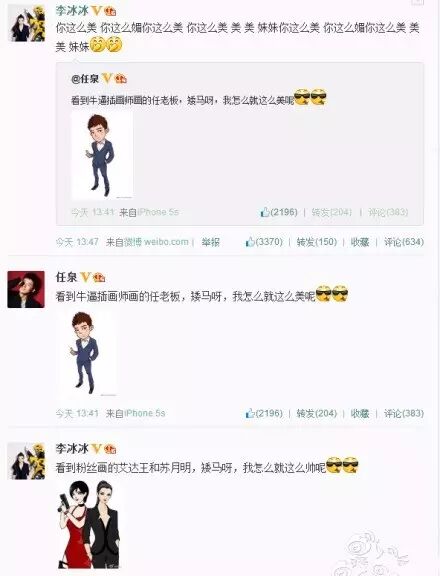Open 评论(383) on Ren Quan's post
This screenshot has height=576, width=440.
404,413
